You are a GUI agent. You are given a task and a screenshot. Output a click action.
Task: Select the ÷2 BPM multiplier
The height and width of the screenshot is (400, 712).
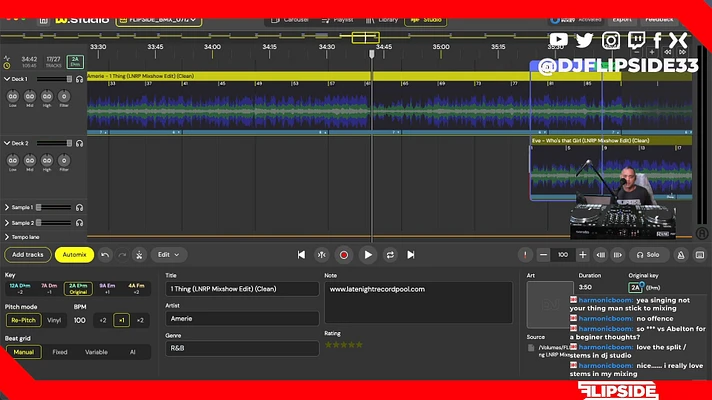103,320
